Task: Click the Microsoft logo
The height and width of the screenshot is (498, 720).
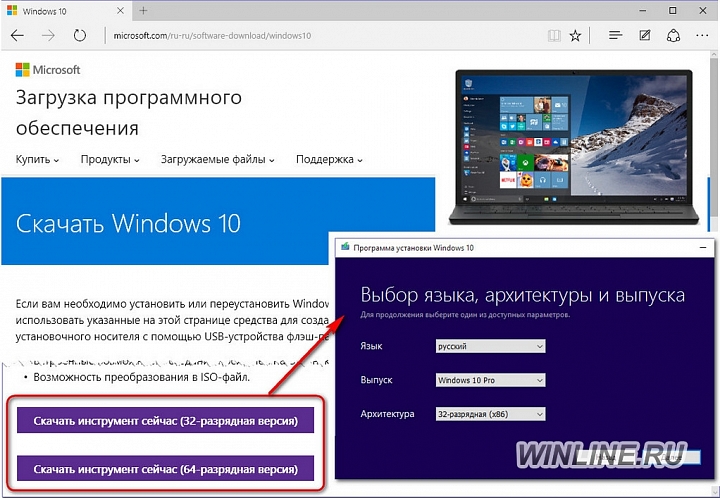Action: point(48,70)
